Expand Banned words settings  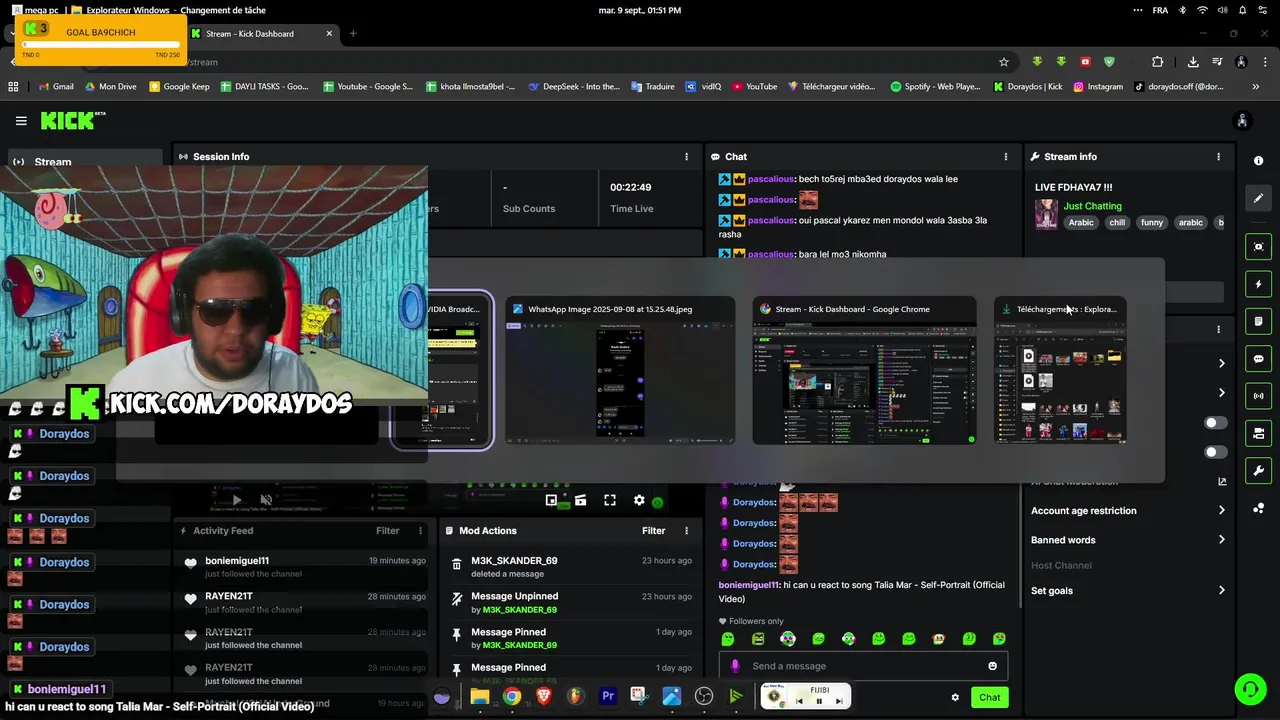click(1127, 540)
